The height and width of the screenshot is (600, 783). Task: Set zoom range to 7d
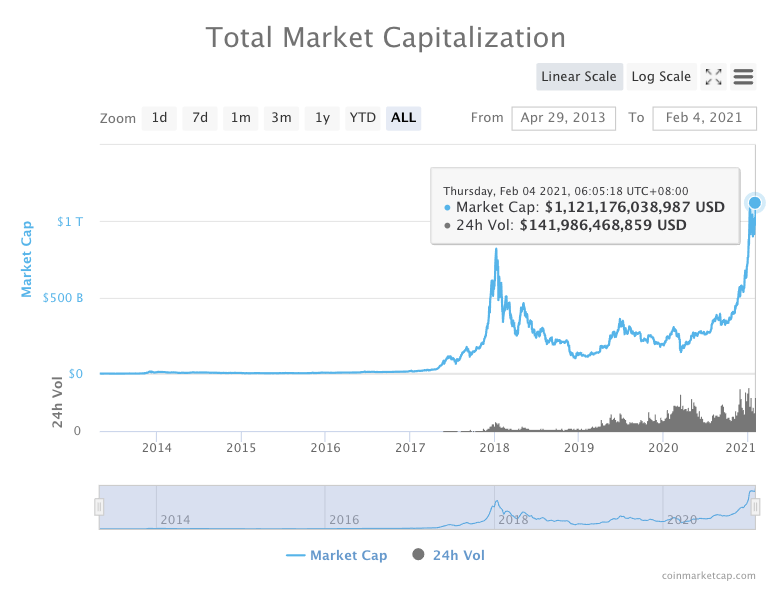click(x=200, y=118)
